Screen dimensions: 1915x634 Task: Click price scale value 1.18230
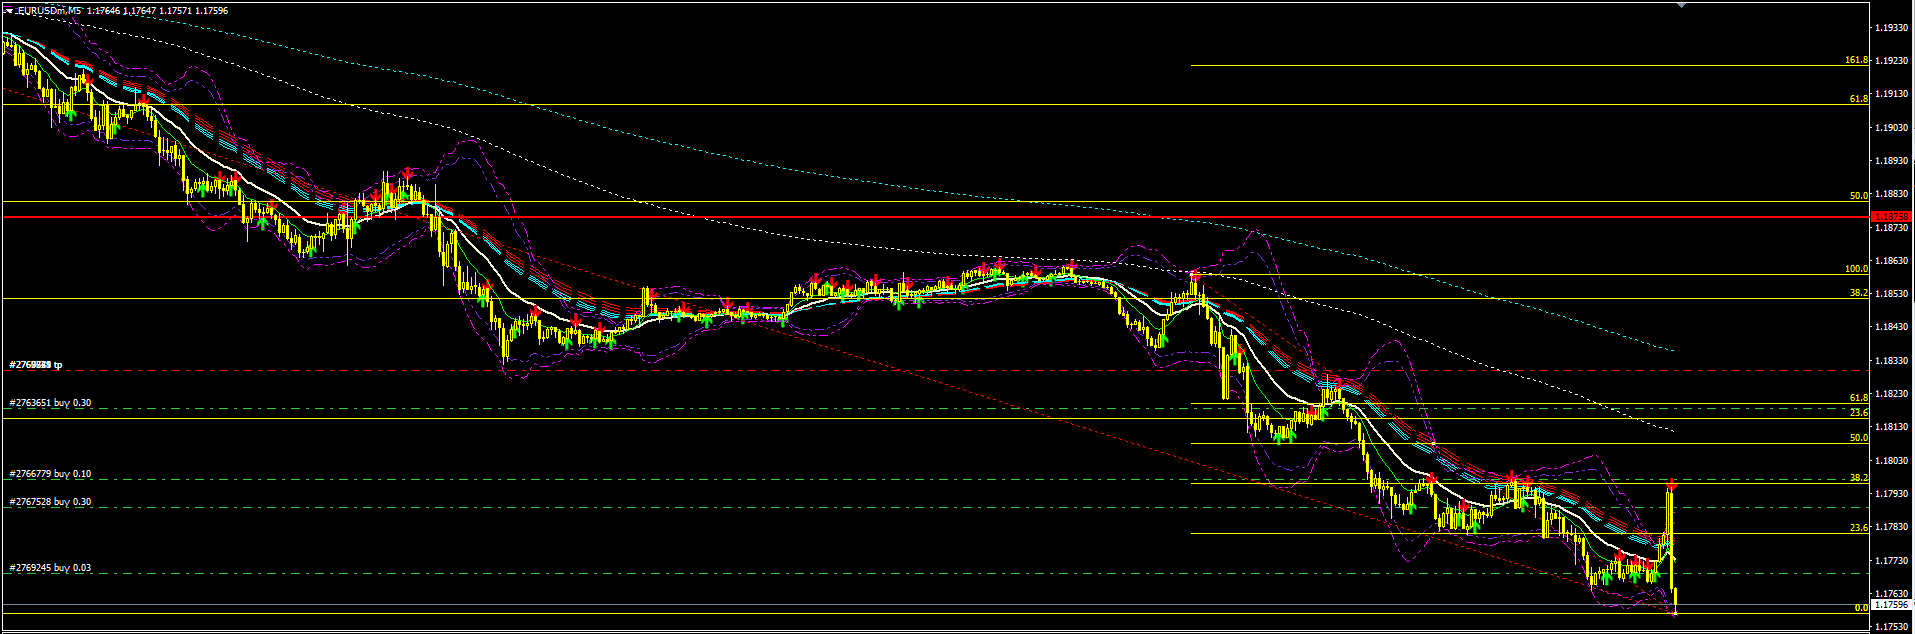[1892, 394]
